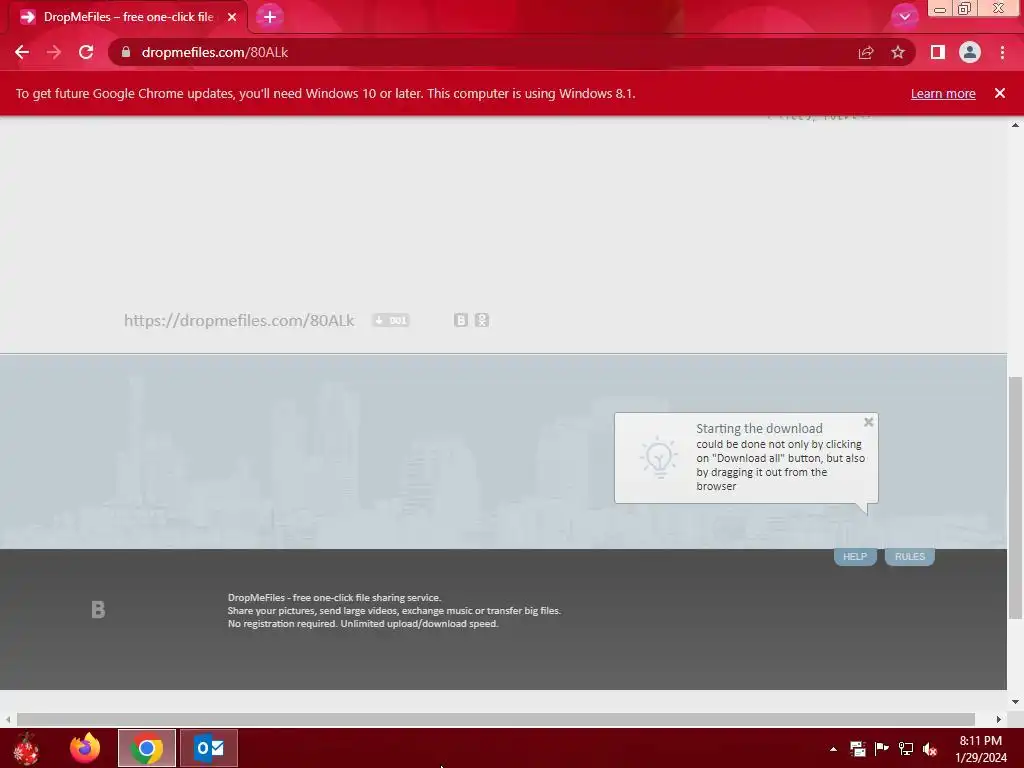
Task: Follow the Learn more link
Action: click(x=943, y=93)
